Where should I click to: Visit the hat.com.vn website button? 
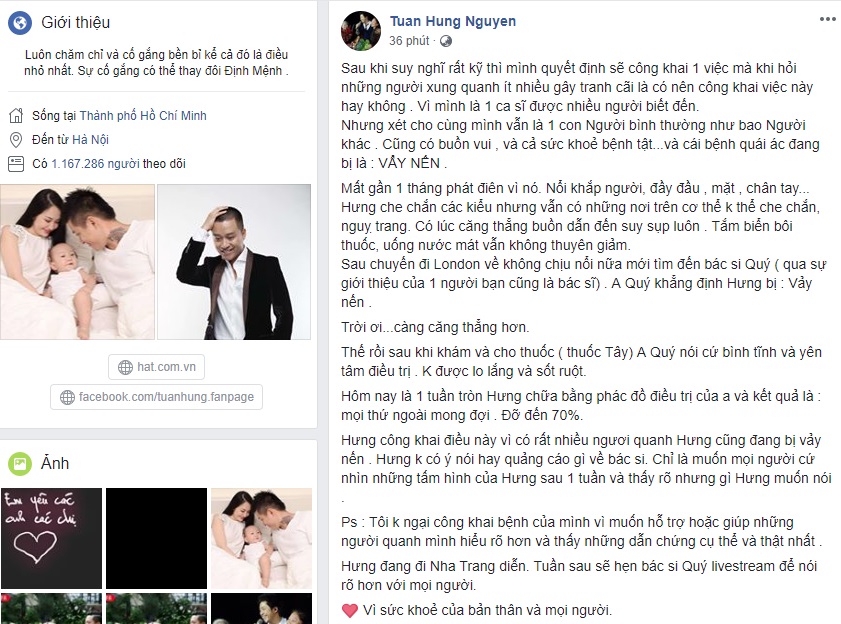click(x=156, y=367)
